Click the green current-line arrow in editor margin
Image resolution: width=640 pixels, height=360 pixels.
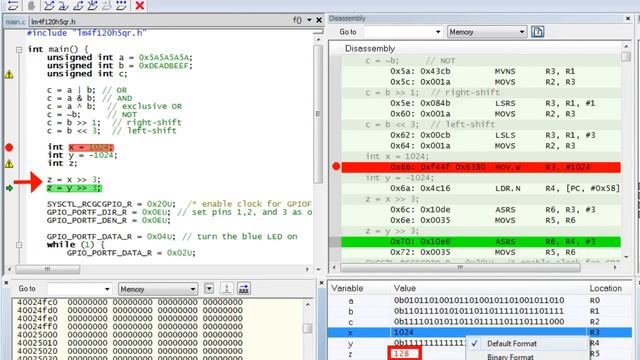(x=9, y=188)
